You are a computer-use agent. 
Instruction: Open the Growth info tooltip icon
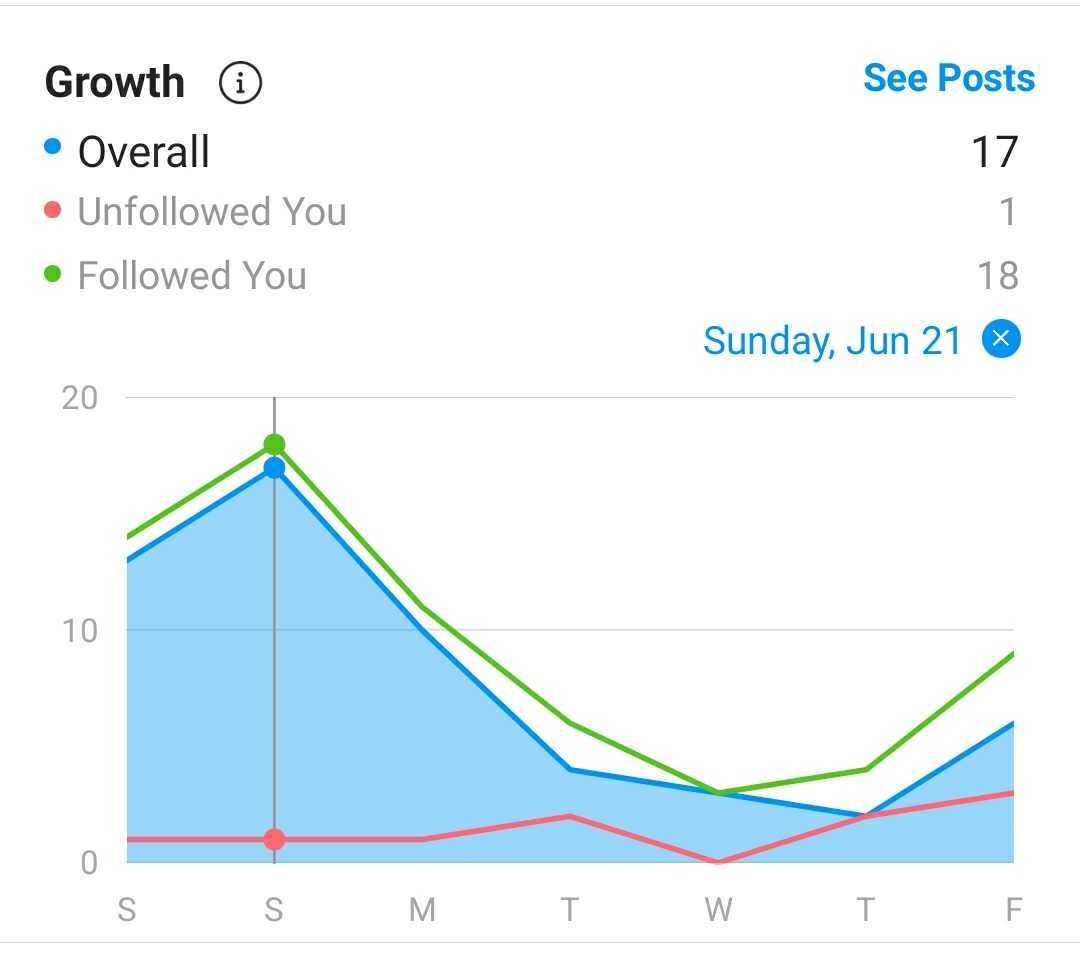tap(239, 82)
